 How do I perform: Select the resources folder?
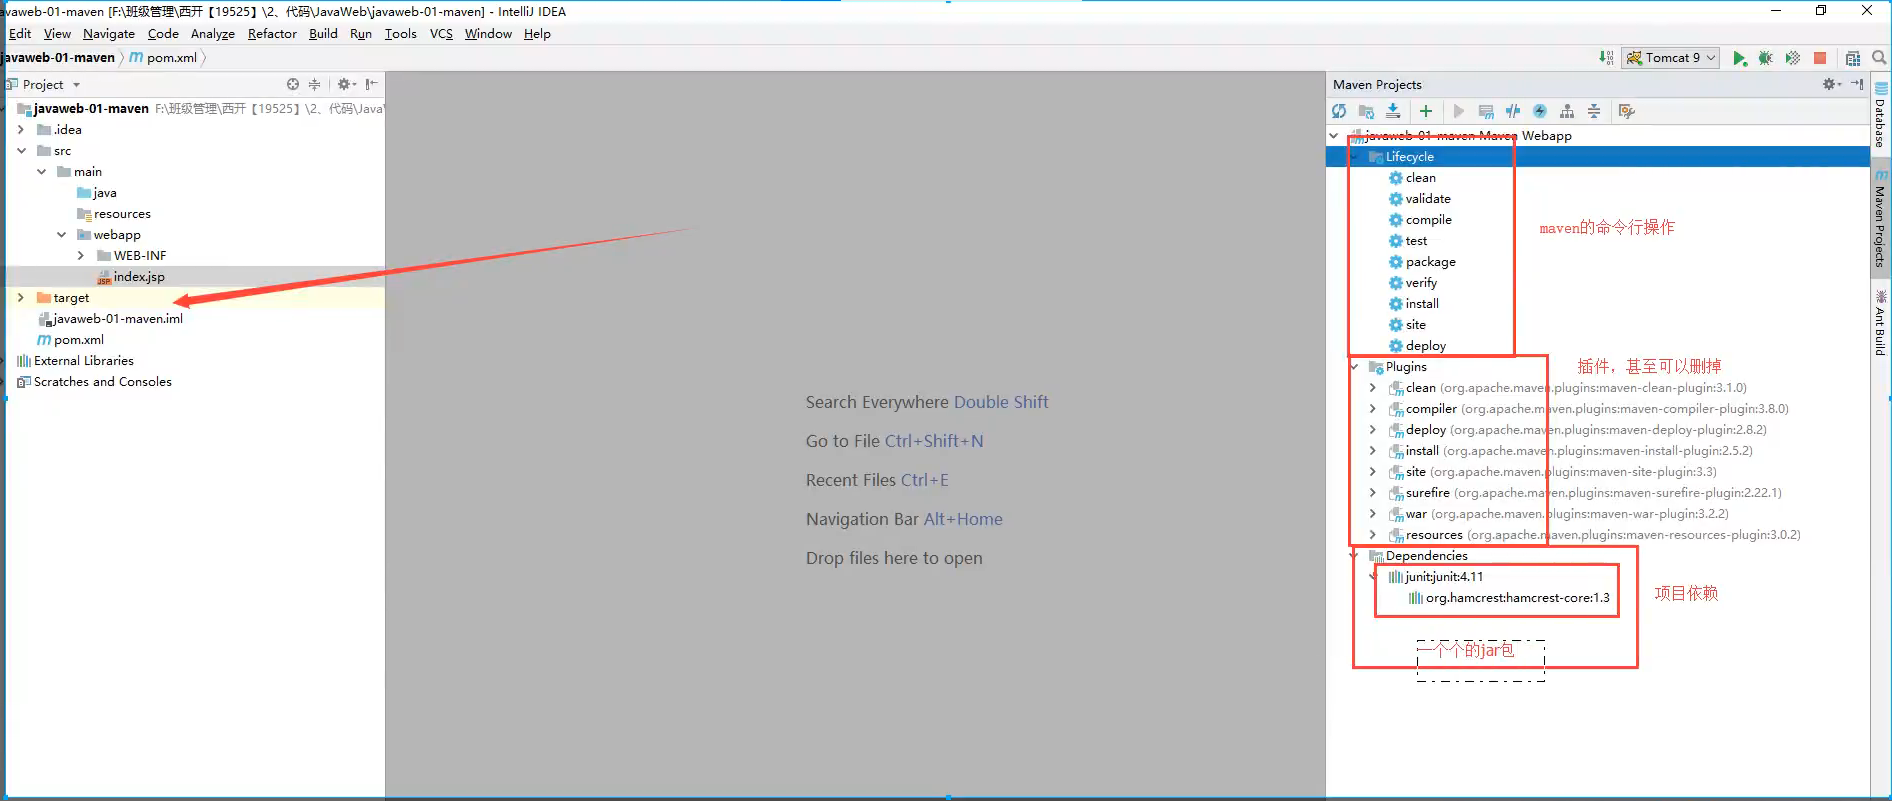tap(122, 214)
